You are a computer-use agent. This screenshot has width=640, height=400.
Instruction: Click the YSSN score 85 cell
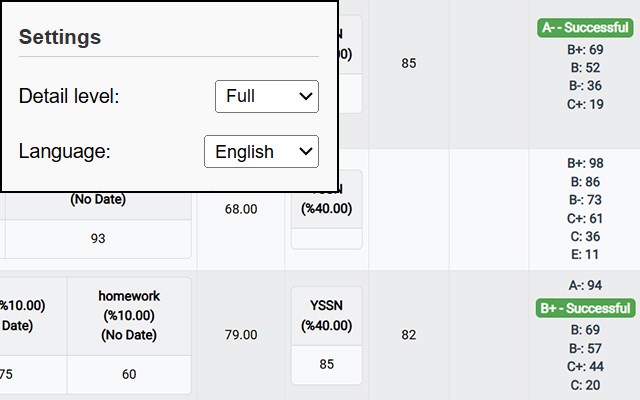click(x=327, y=364)
